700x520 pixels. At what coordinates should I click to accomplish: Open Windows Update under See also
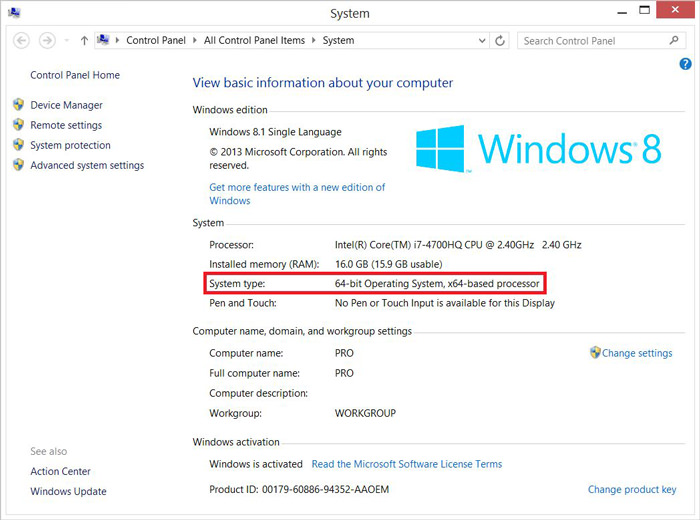point(68,491)
